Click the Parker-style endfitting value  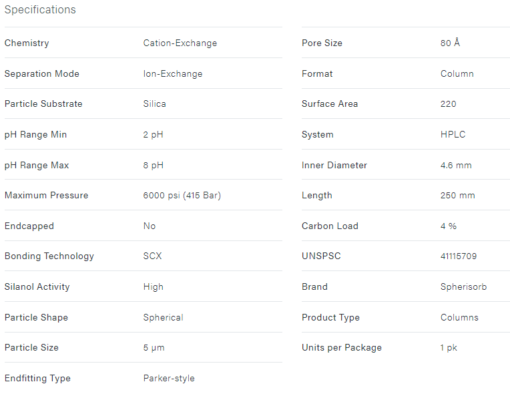169,378
